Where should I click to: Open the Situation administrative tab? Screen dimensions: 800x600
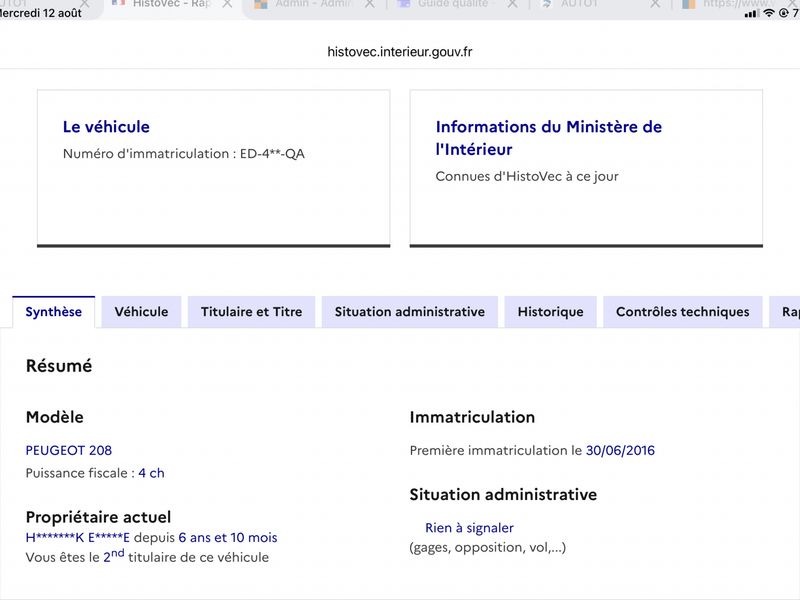coord(410,312)
